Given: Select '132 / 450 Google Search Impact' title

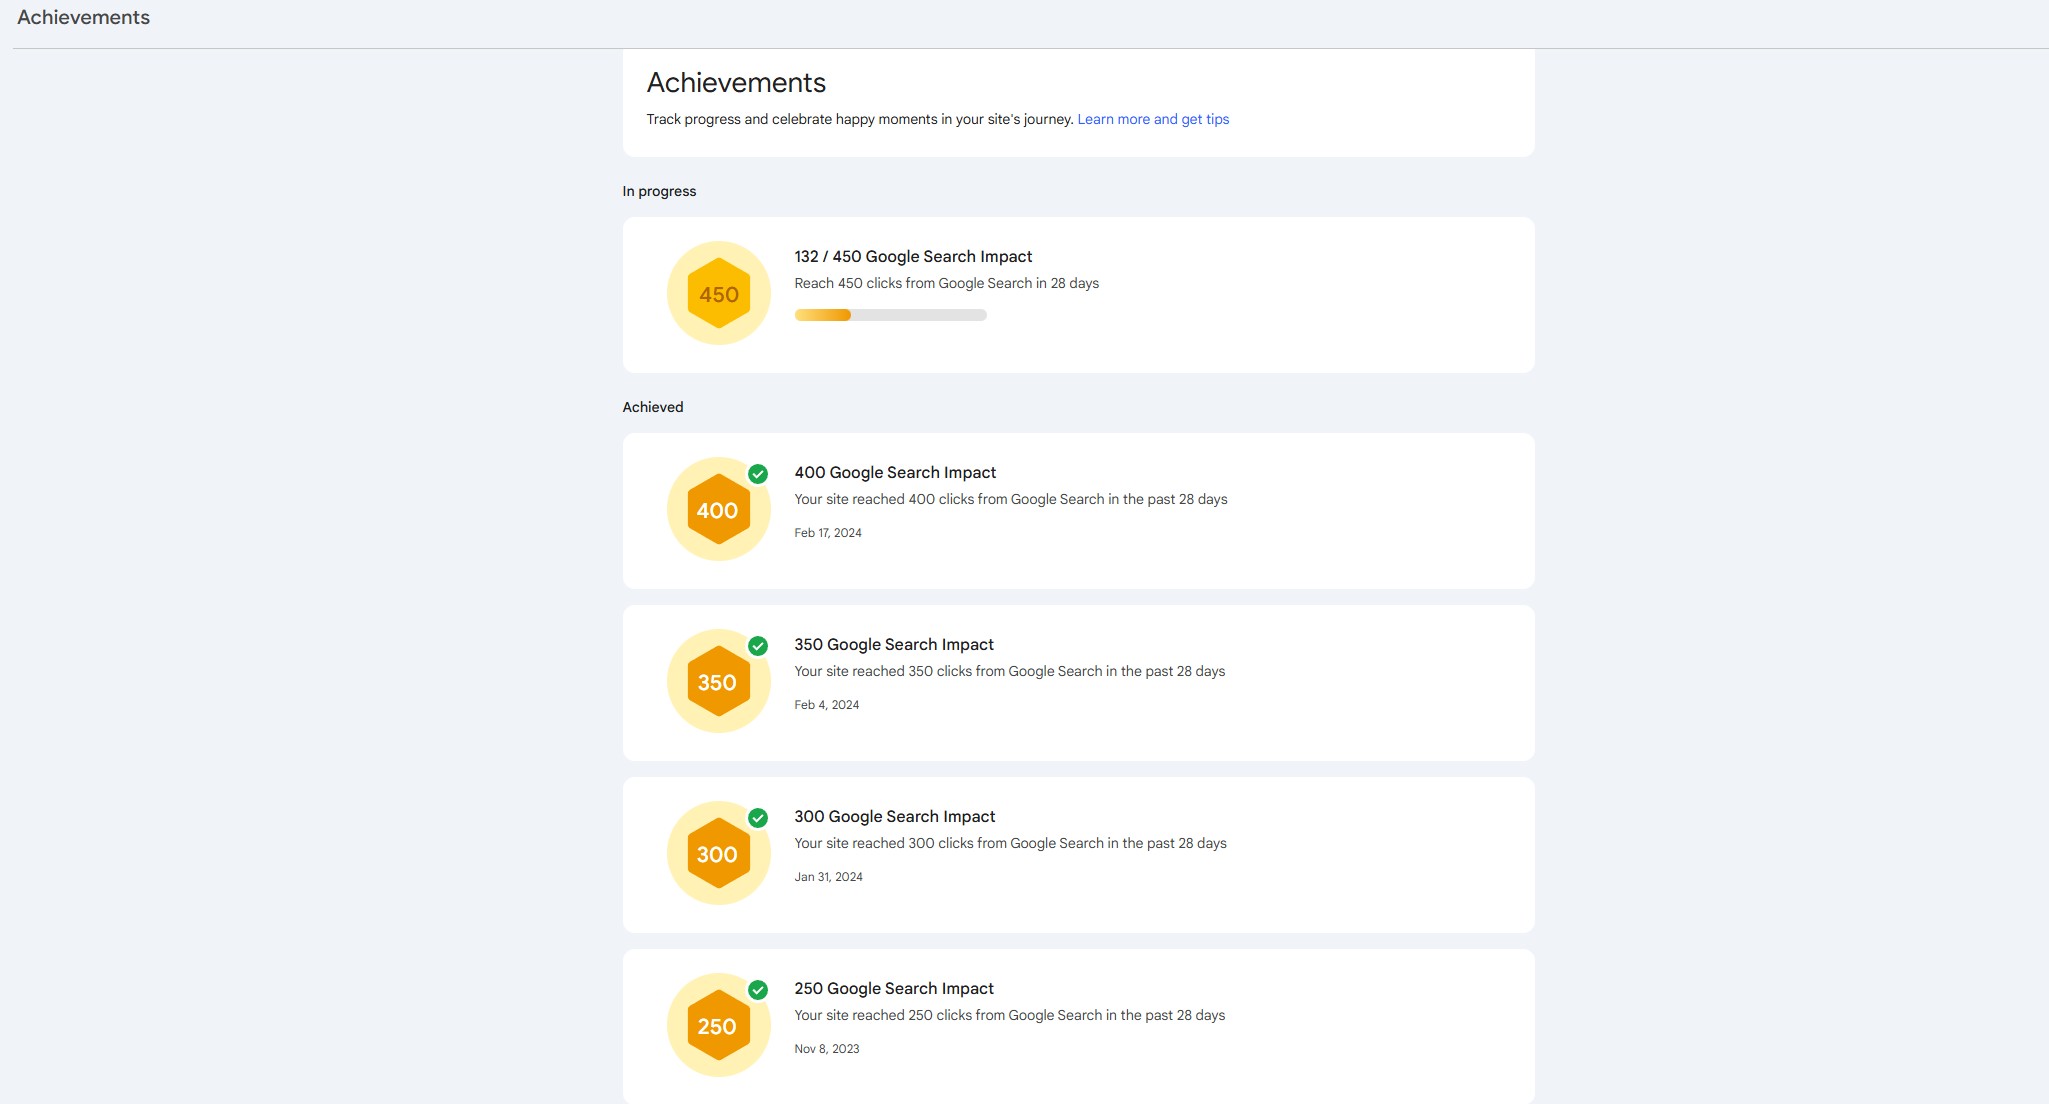Looking at the screenshot, I should 913,257.
